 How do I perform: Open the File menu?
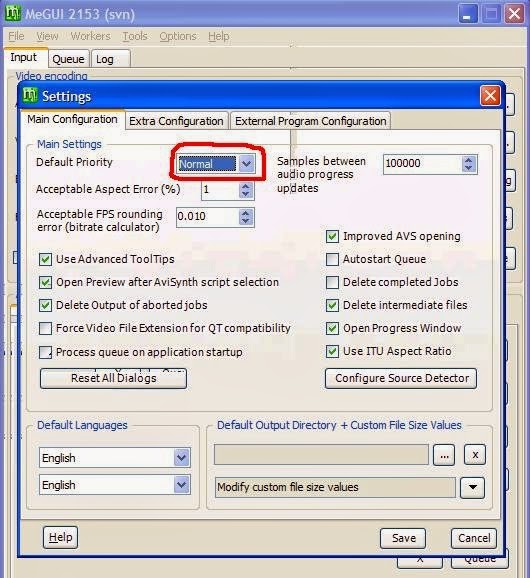coord(16,36)
